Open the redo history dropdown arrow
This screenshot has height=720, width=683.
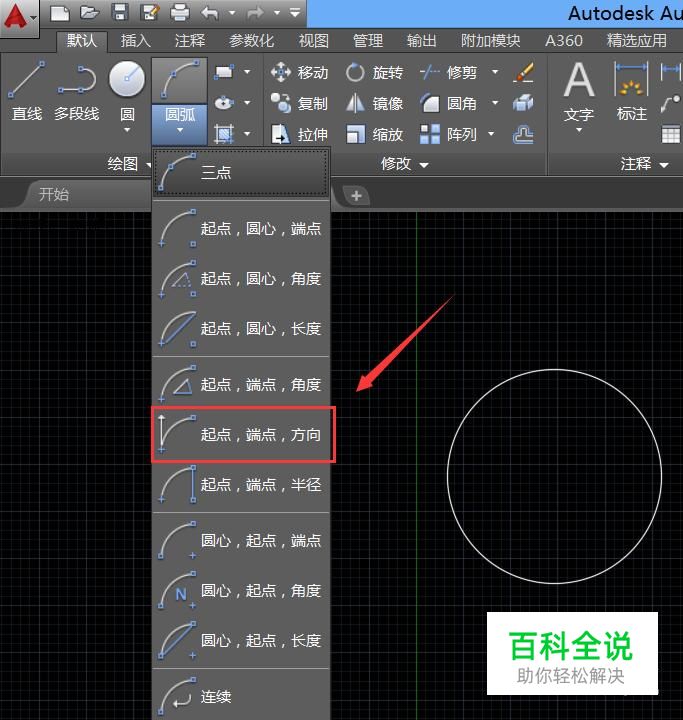tap(277, 13)
